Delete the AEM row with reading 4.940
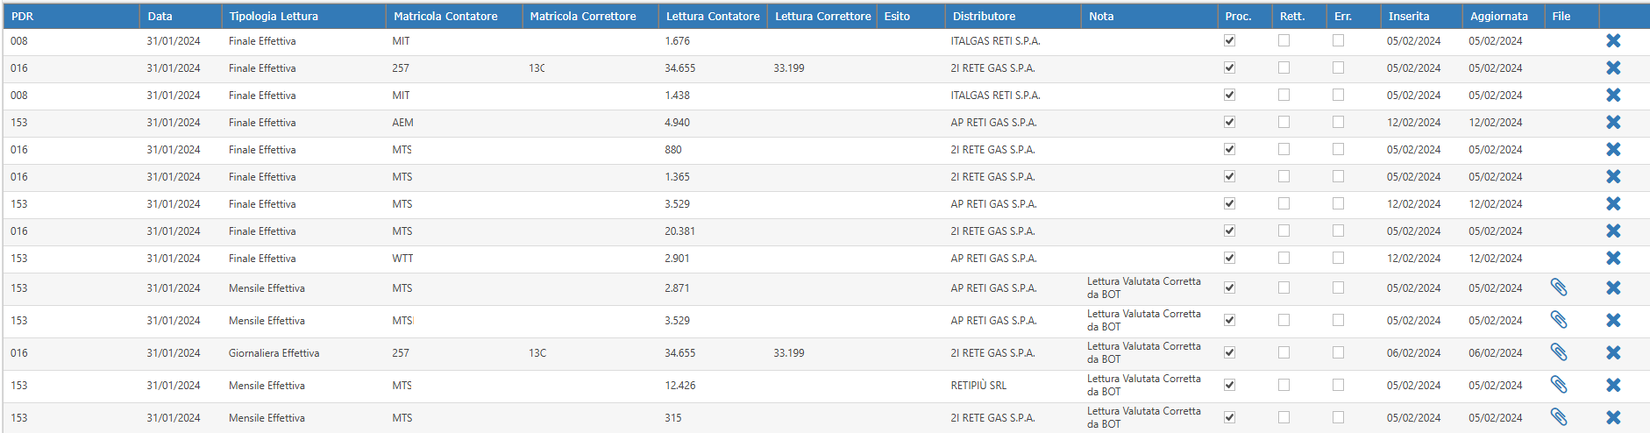Screen dimensions: 1650x433 1613,122
